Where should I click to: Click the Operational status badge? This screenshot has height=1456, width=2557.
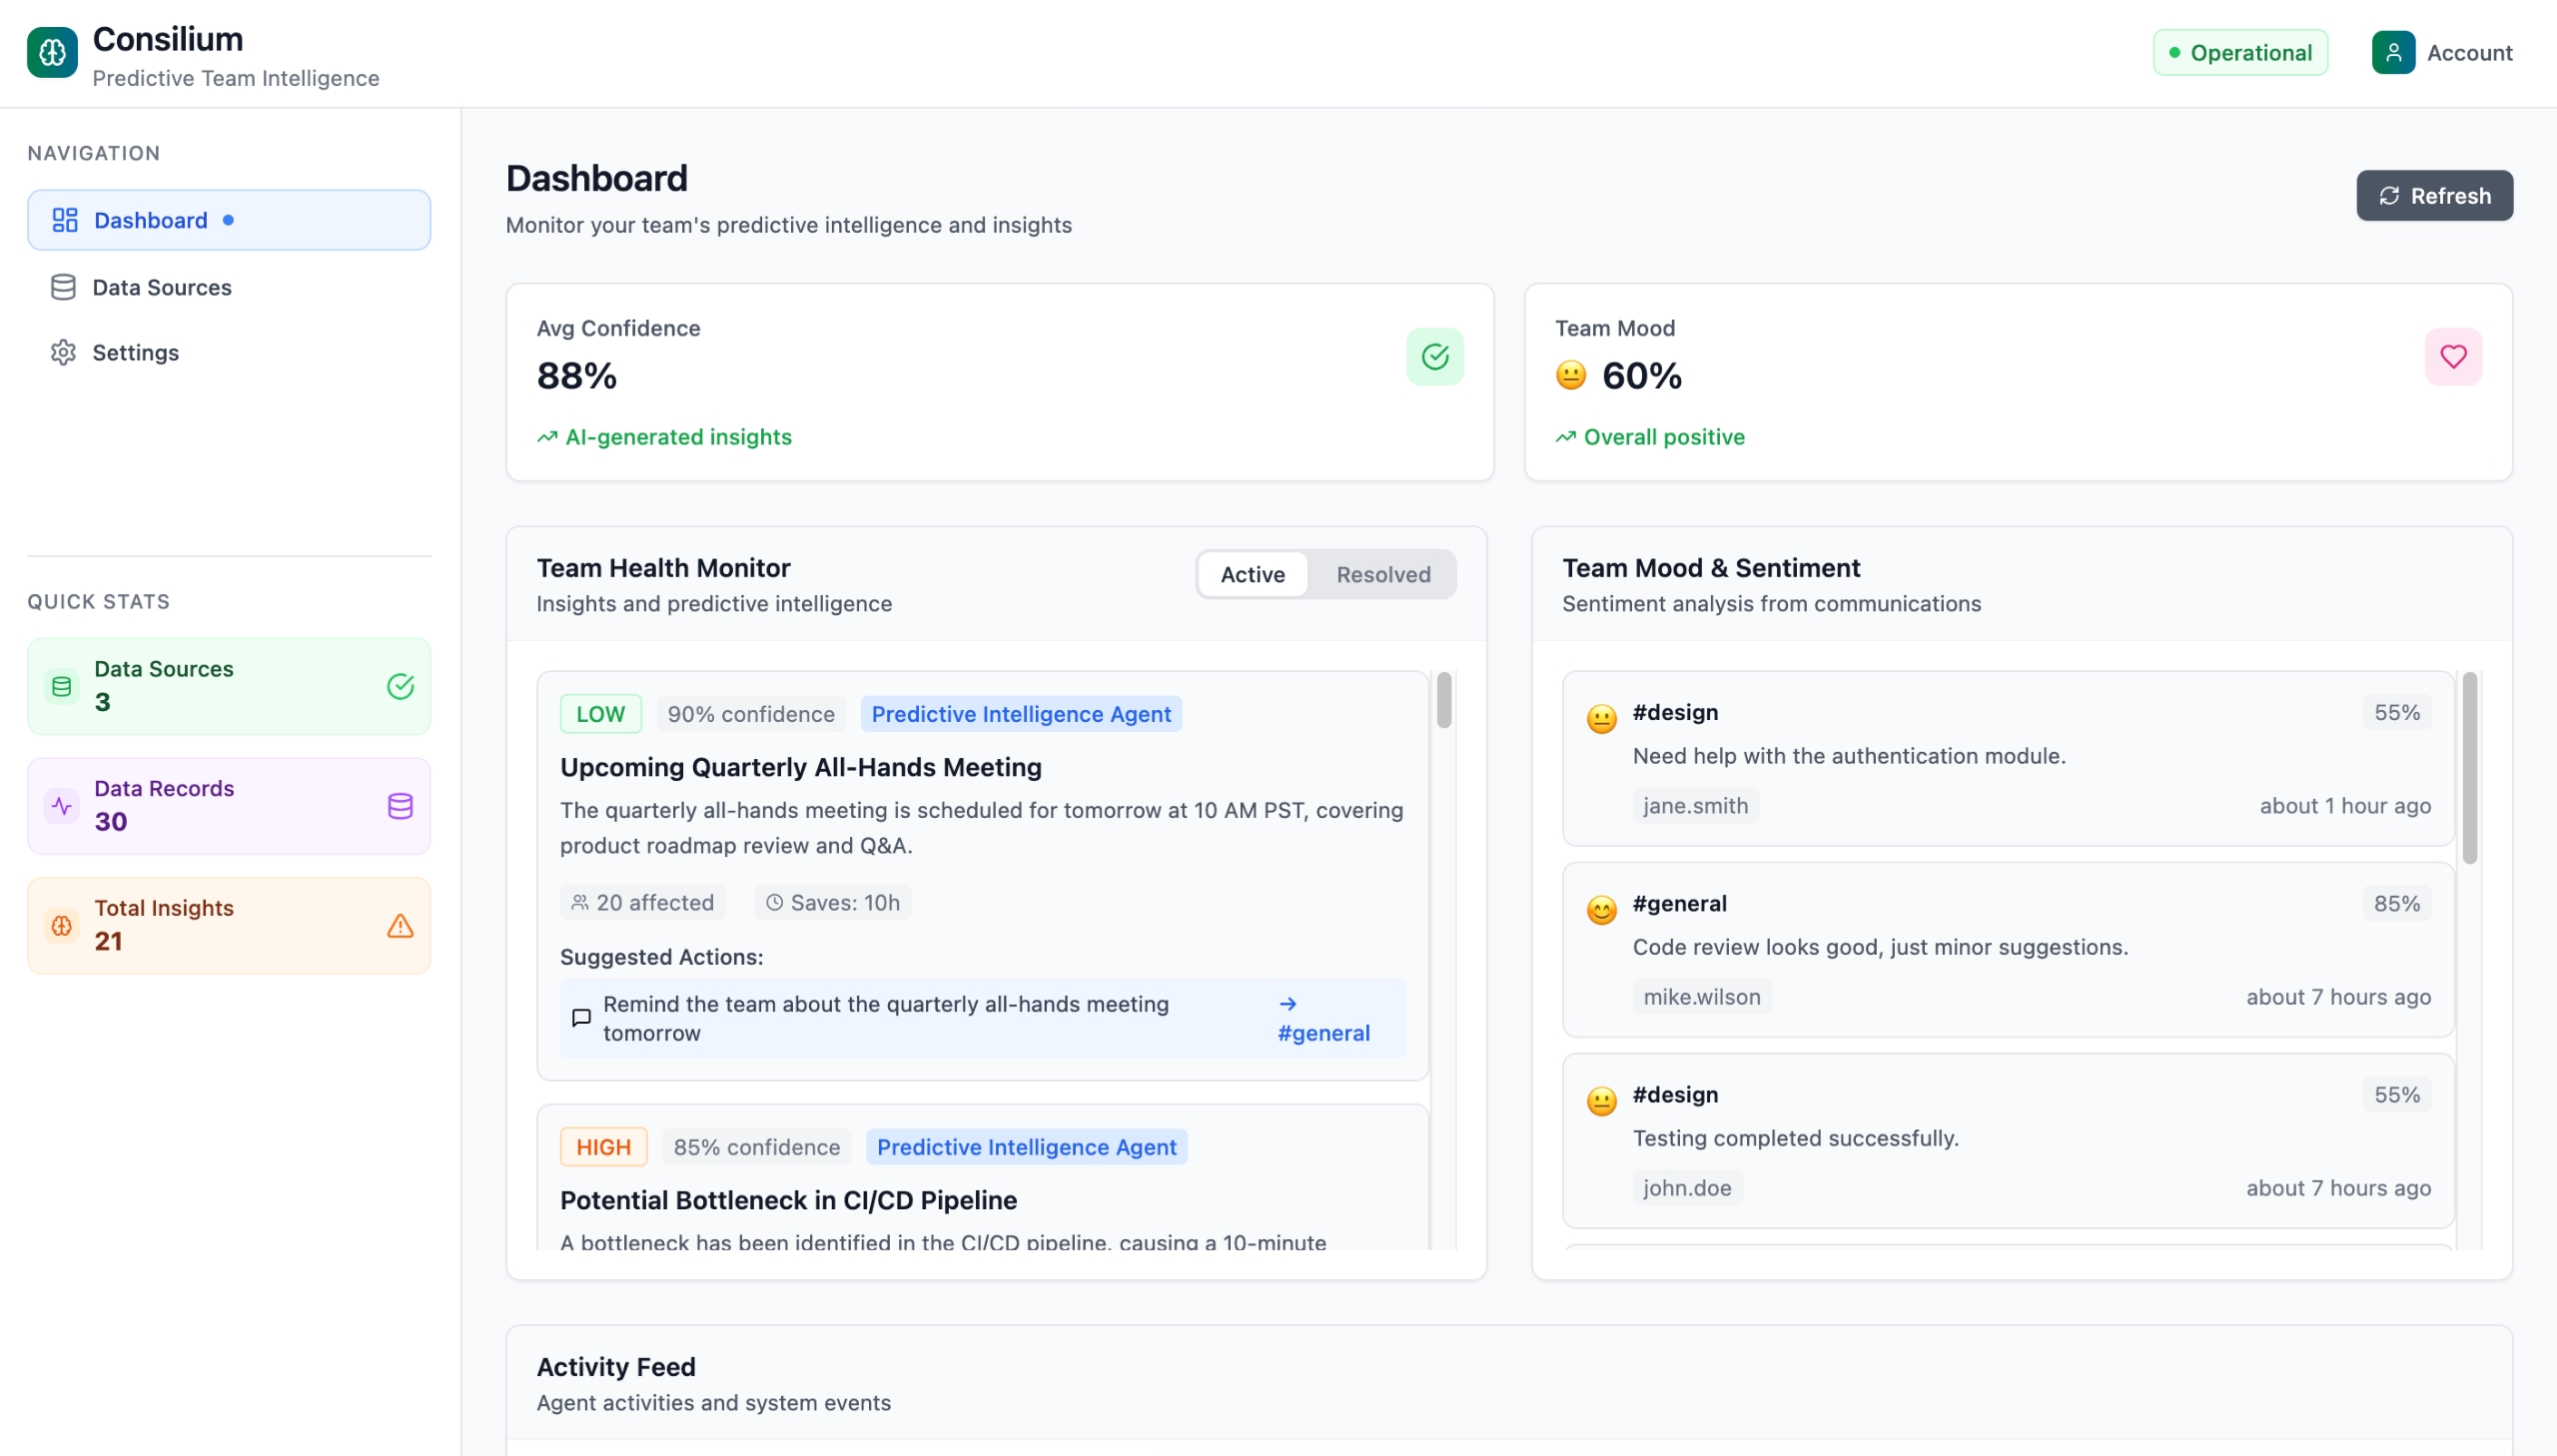(x=2239, y=52)
